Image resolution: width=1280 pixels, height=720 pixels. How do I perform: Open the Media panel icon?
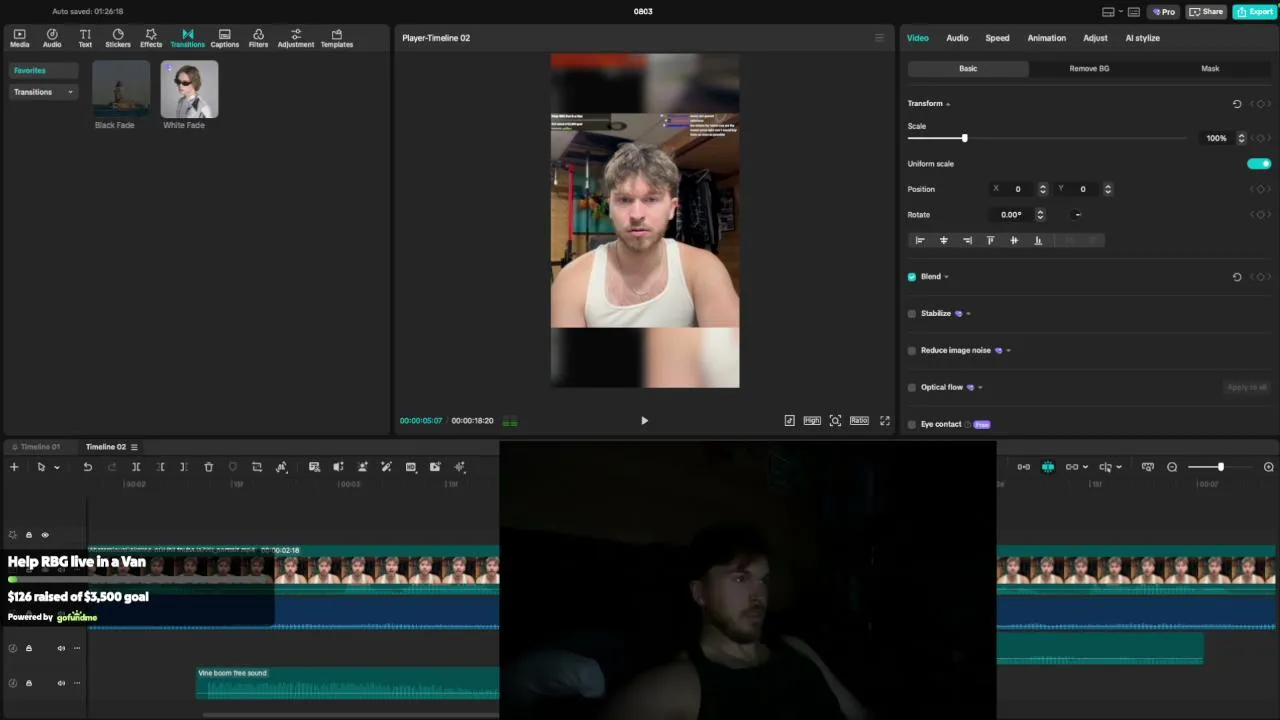19,38
